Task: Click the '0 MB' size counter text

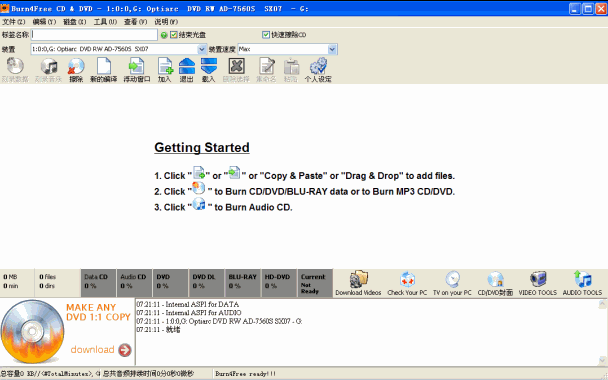Action: pos(10,277)
